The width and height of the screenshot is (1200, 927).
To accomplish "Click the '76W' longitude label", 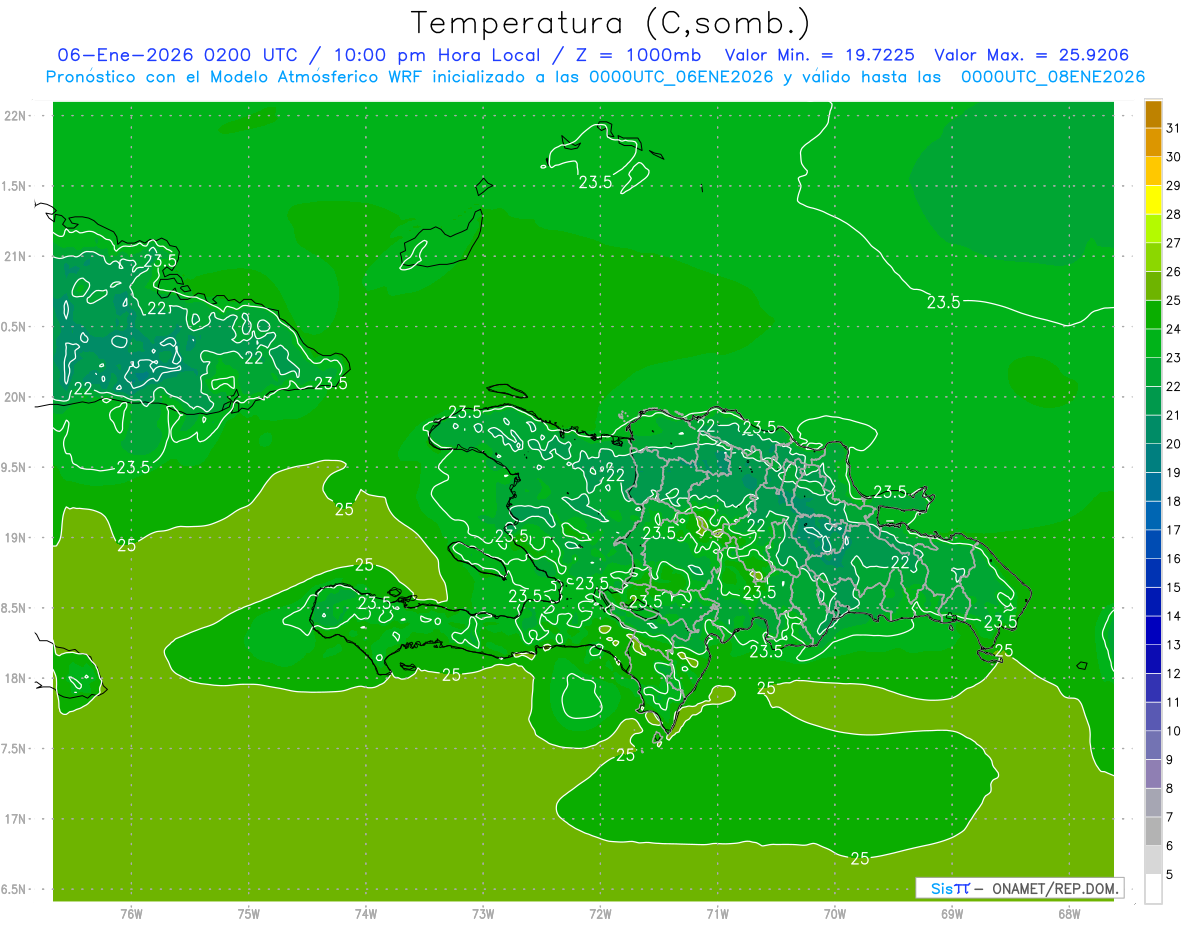I will point(131,914).
